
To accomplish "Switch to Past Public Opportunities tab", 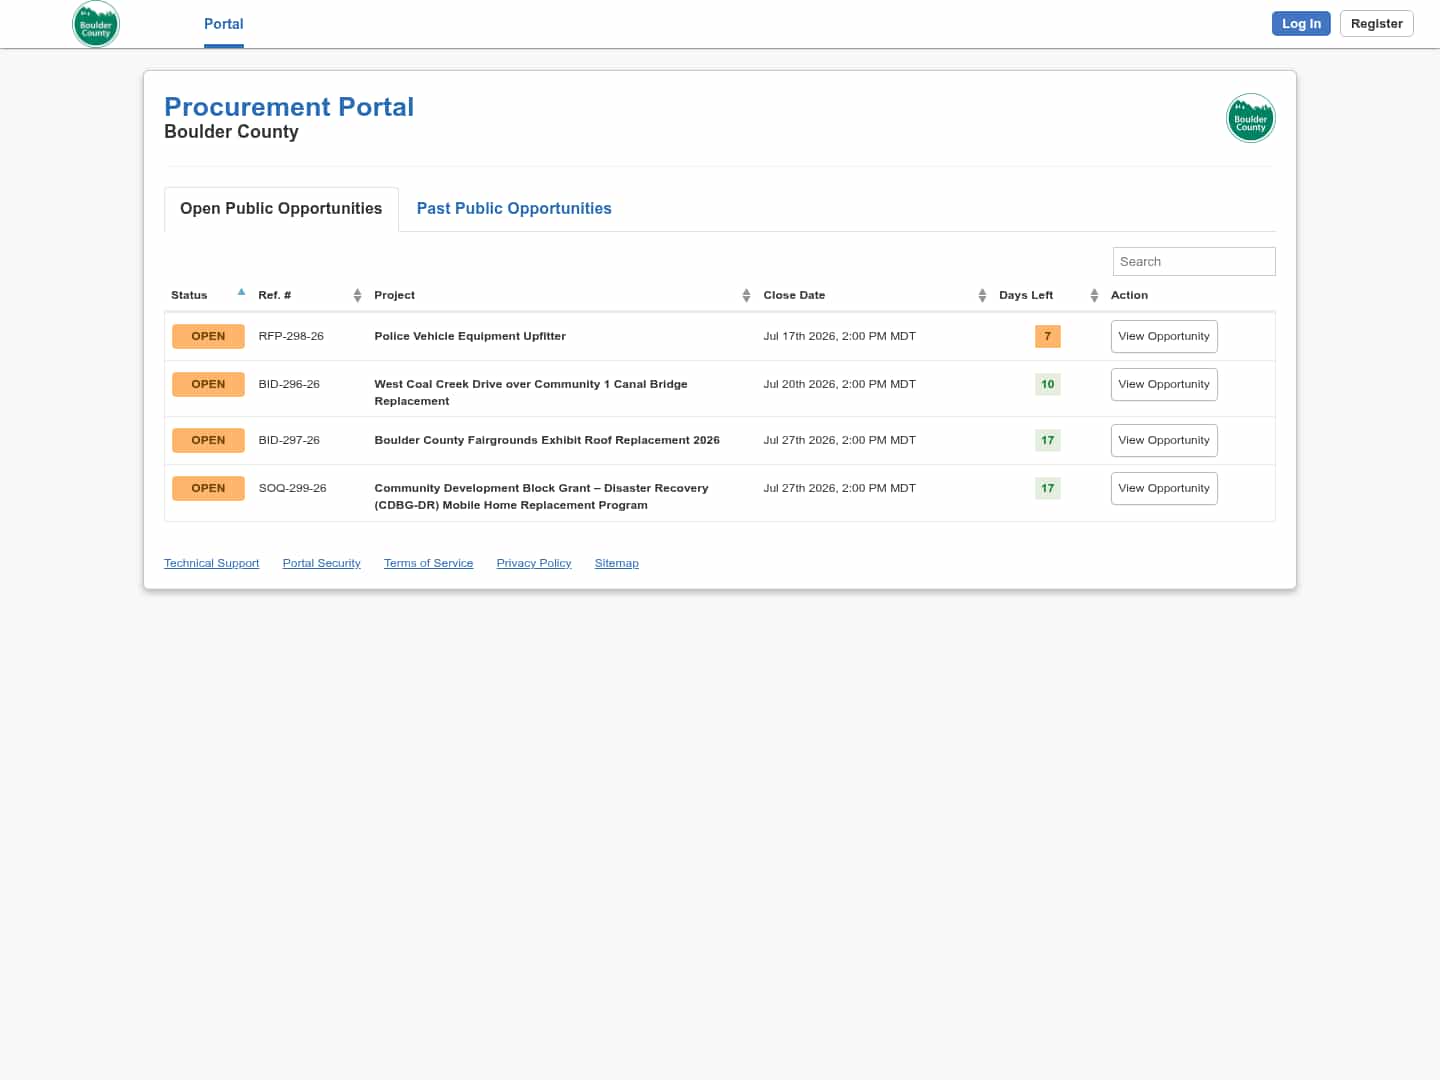I will (514, 208).
